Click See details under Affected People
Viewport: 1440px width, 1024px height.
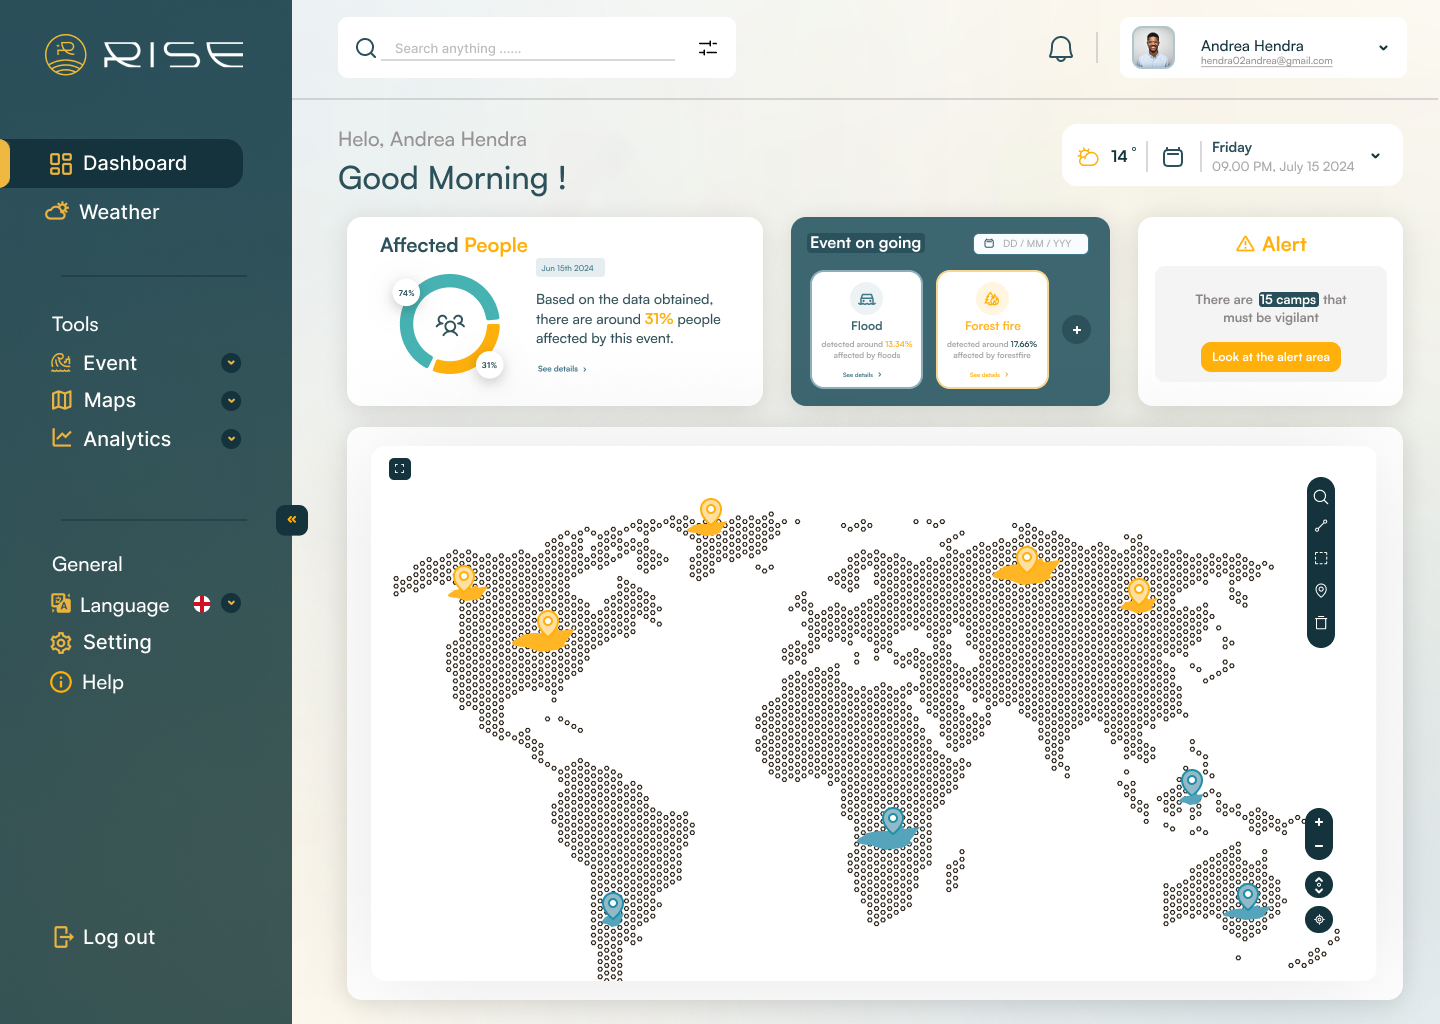pyautogui.click(x=562, y=369)
